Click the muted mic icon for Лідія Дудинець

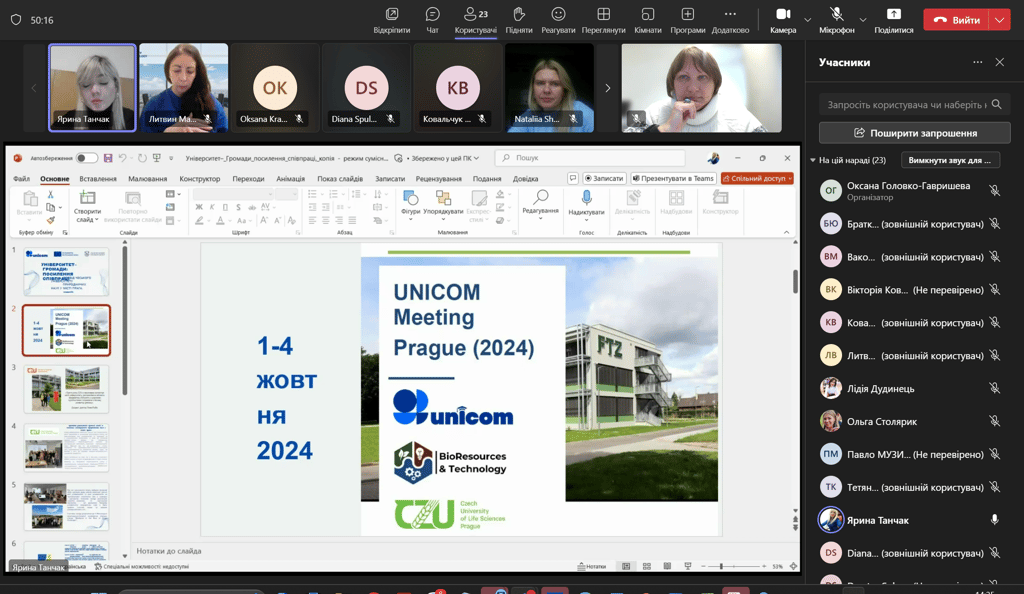(995, 388)
